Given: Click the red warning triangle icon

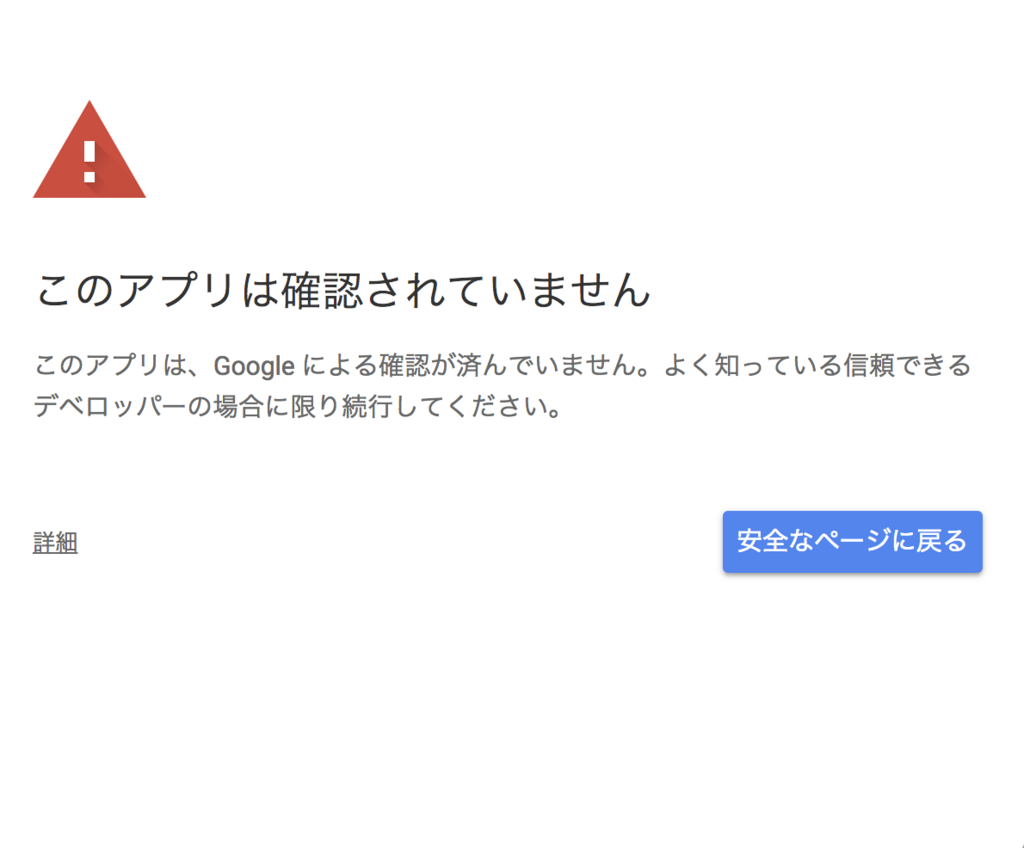Looking at the screenshot, I should click(89, 150).
